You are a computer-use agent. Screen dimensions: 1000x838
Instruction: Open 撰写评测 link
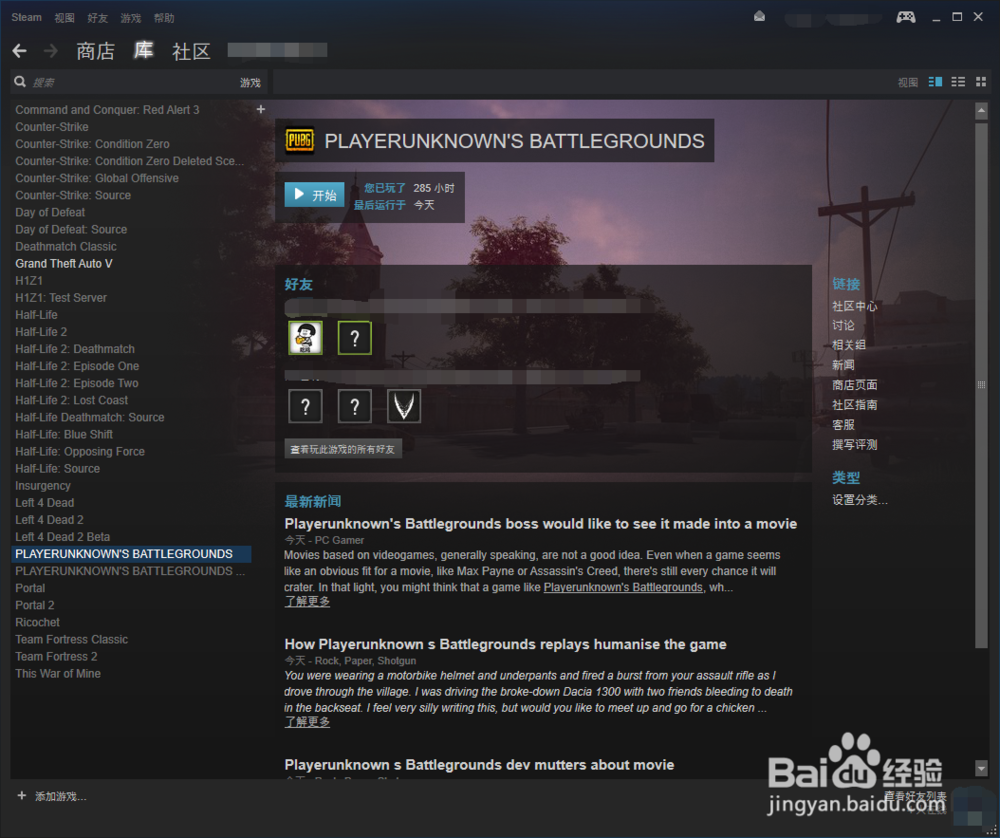point(855,445)
